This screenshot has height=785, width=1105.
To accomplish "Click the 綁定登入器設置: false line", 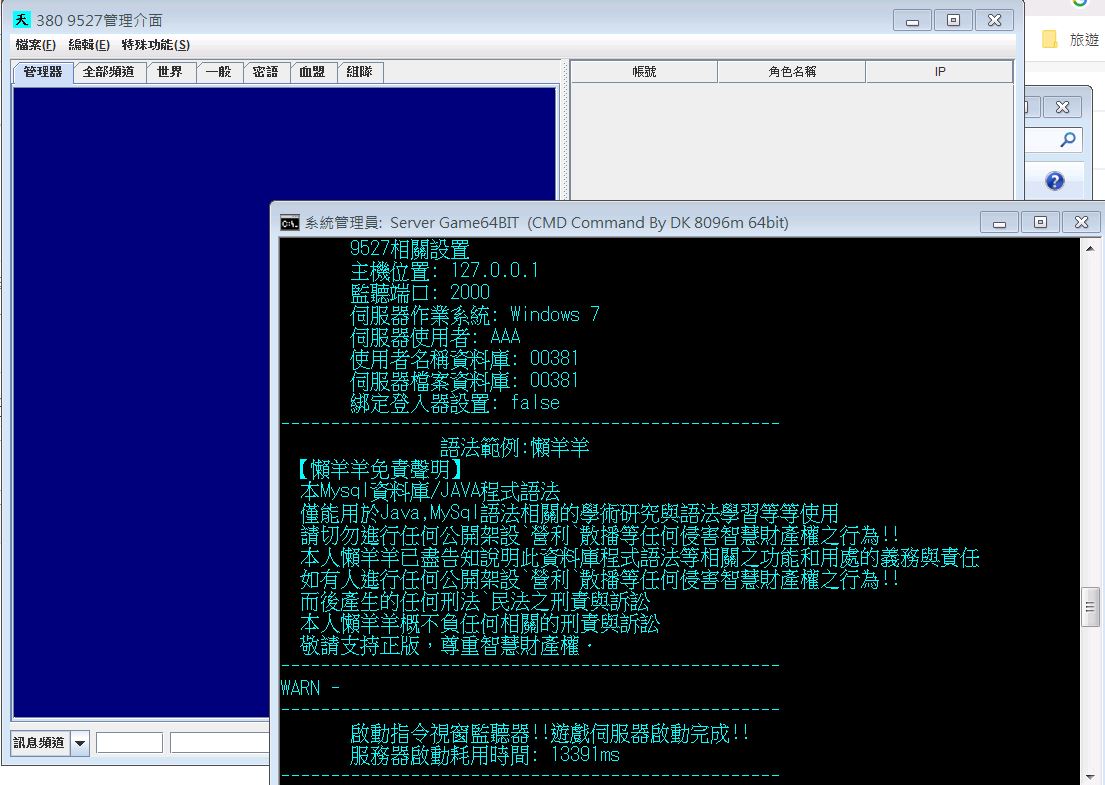I will (x=455, y=403).
